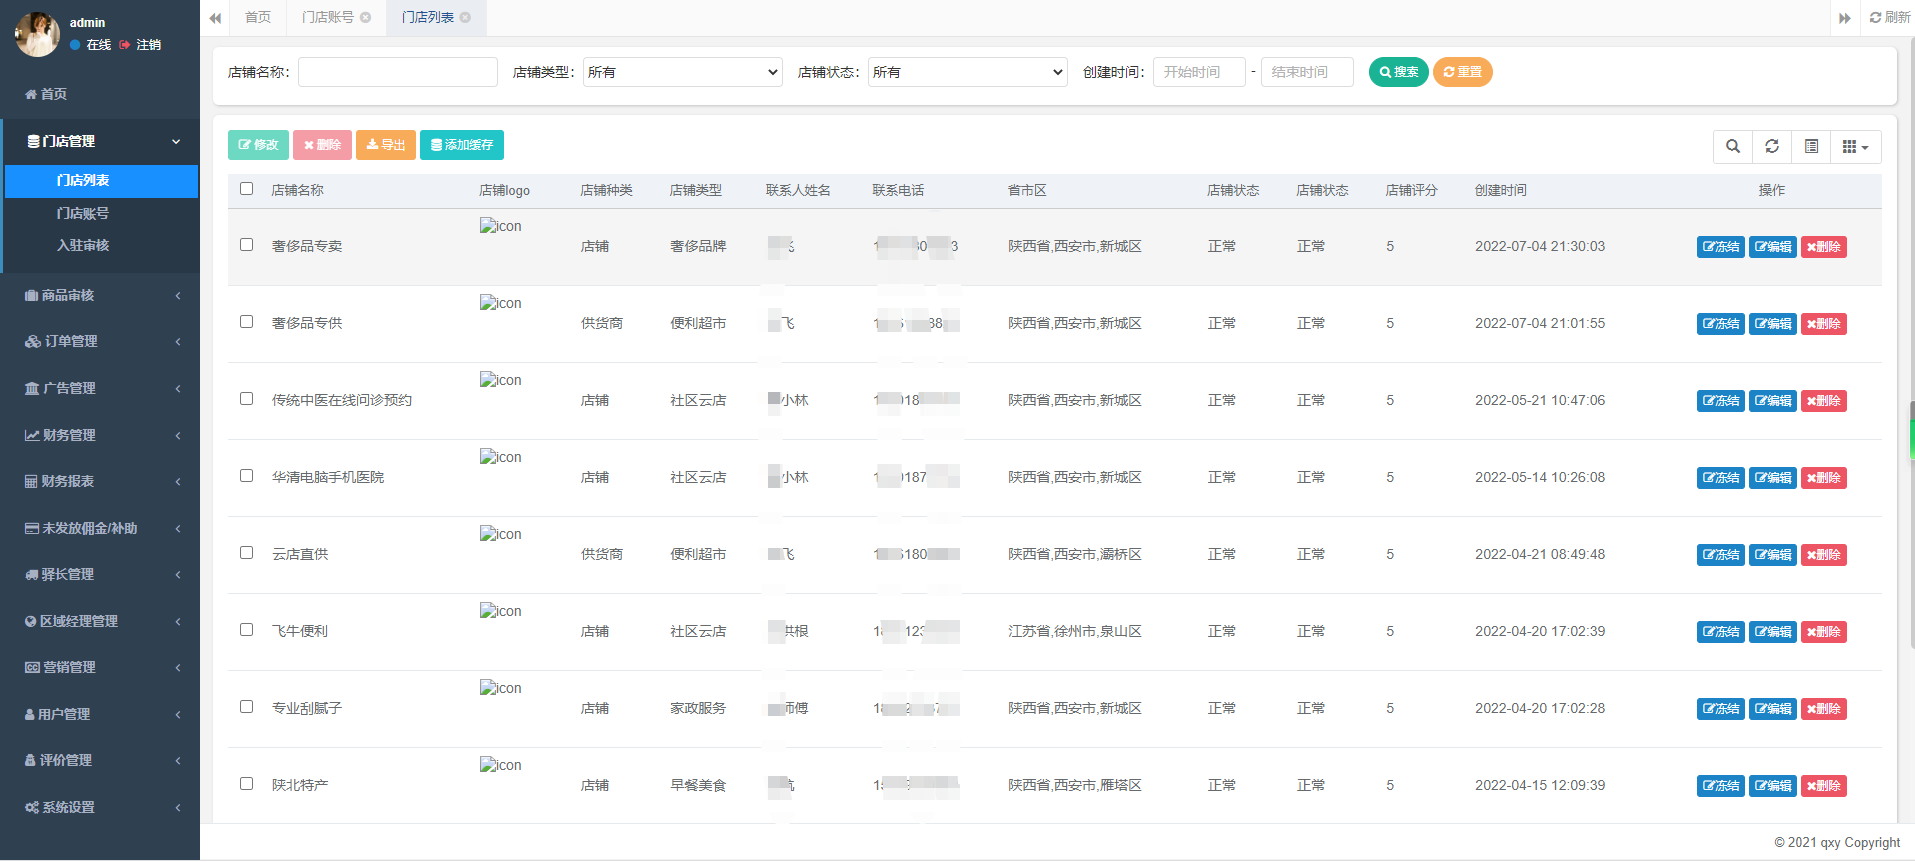
Task: Expand the 订单管理 sidebar menu
Action: [x=100, y=341]
